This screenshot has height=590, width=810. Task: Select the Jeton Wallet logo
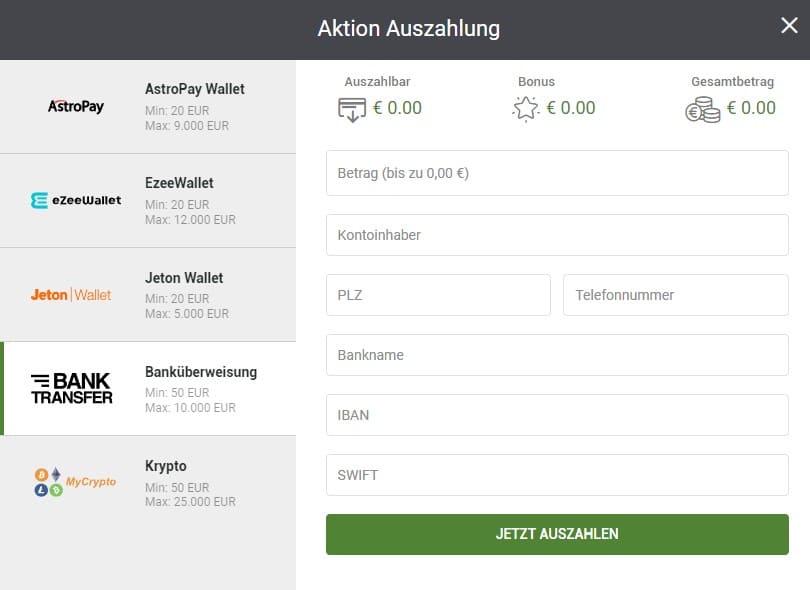click(70, 294)
